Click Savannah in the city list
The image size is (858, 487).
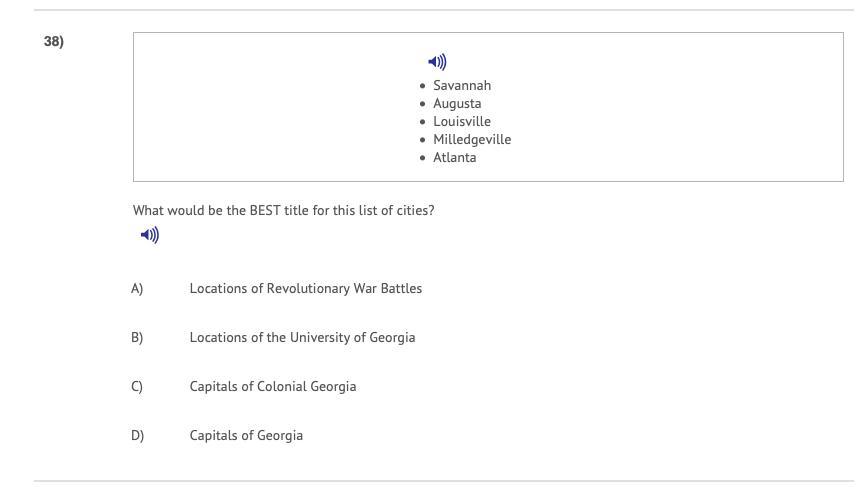pyautogui.click(x=462, y=86)
